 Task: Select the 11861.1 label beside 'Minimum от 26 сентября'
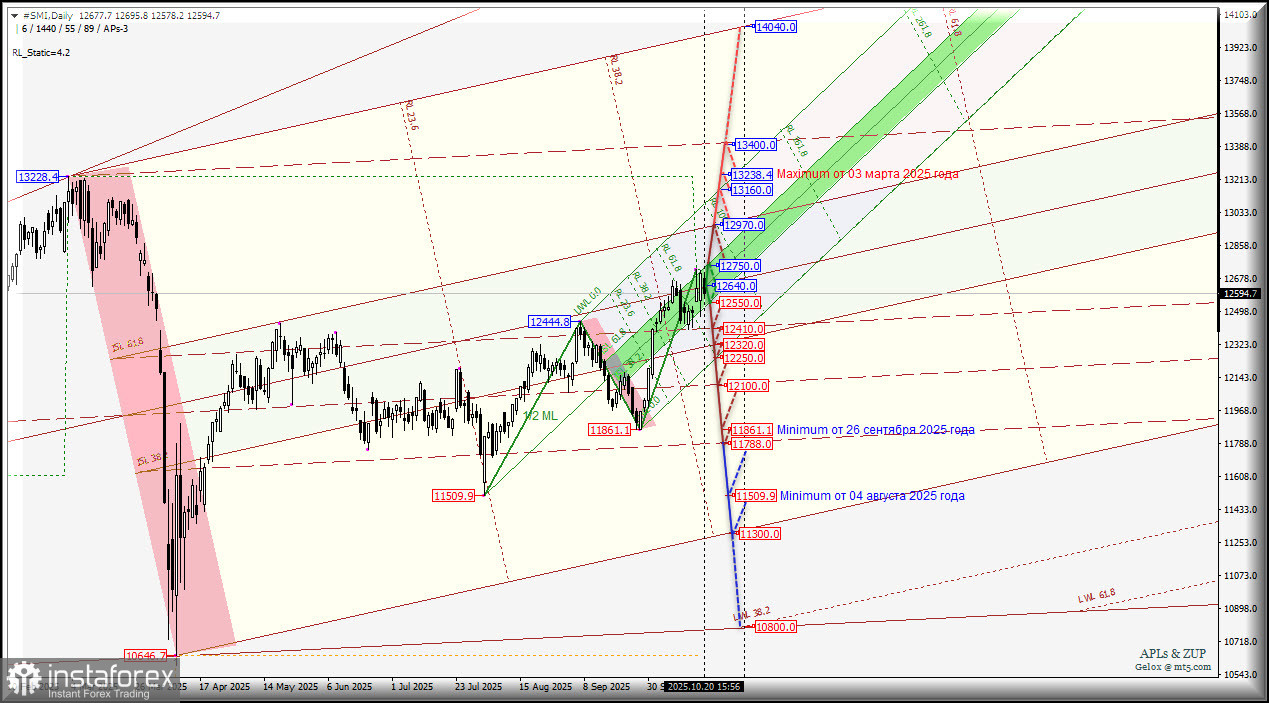(752, 430)
